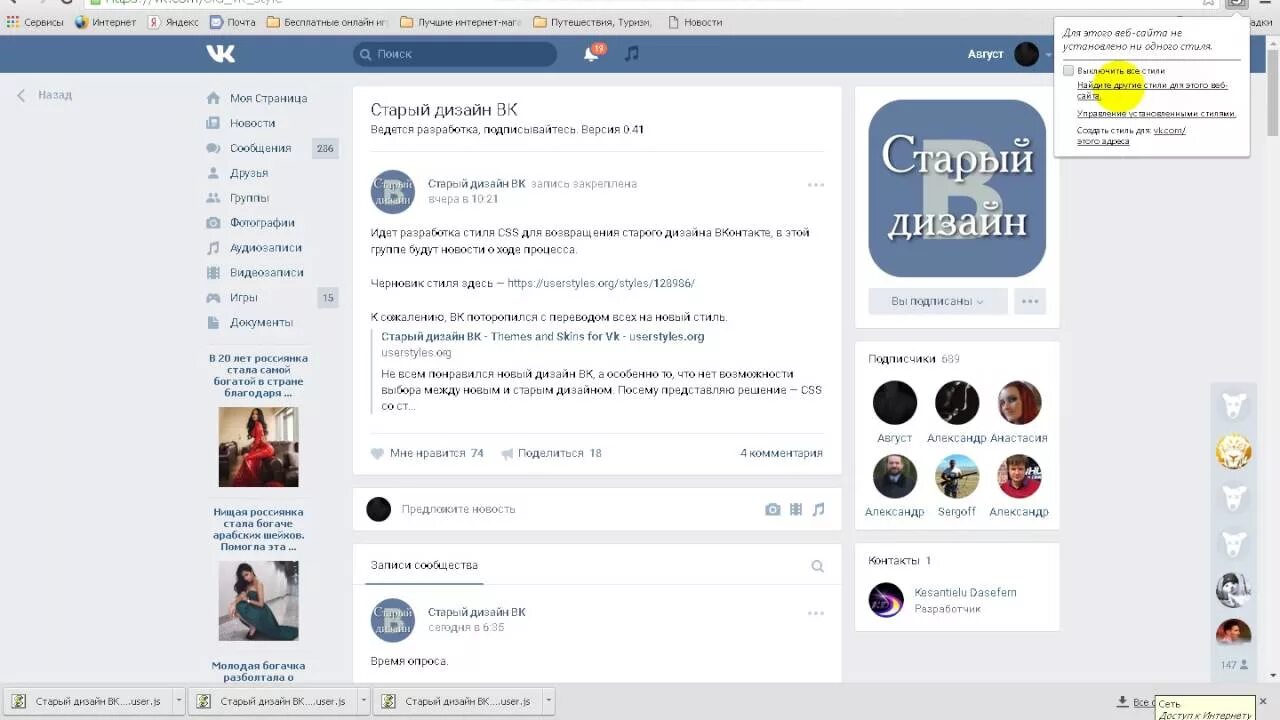Open community actions three-dots button
This screenshot has width=1280, height=720.
click(x=1030, y=301)
